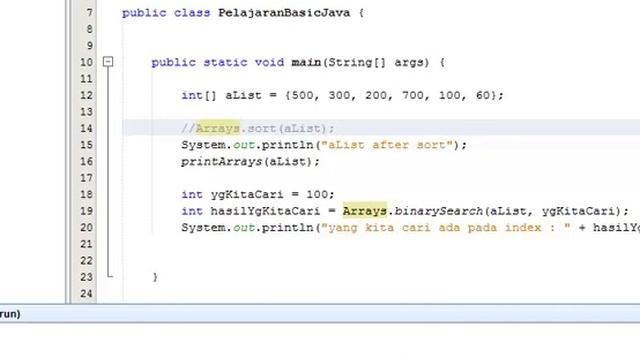Place cursor at the closing brace on line 23
The height and width of the screenshot is (360, 640).
point(155,277)
